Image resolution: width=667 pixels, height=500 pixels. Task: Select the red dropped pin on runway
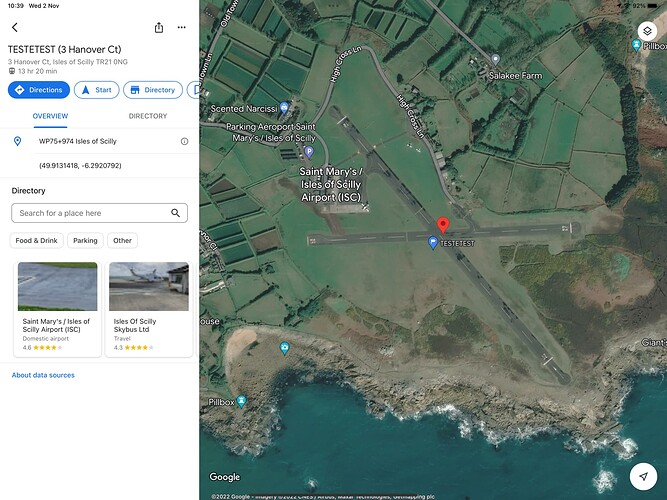tap(444, 225)
